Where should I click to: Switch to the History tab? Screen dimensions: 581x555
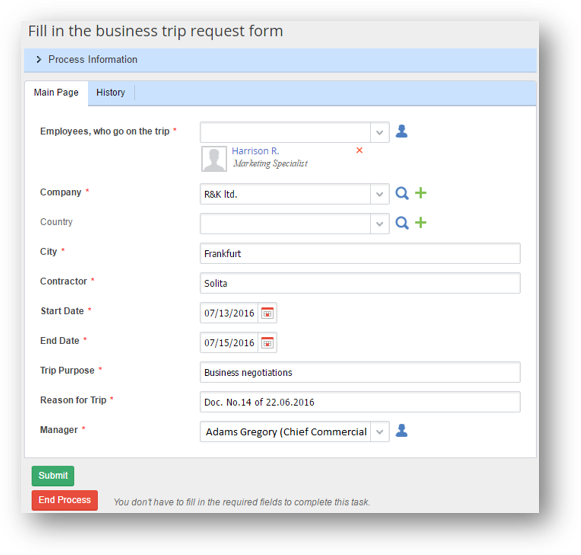pyautogui.click(x=110, y=92)
